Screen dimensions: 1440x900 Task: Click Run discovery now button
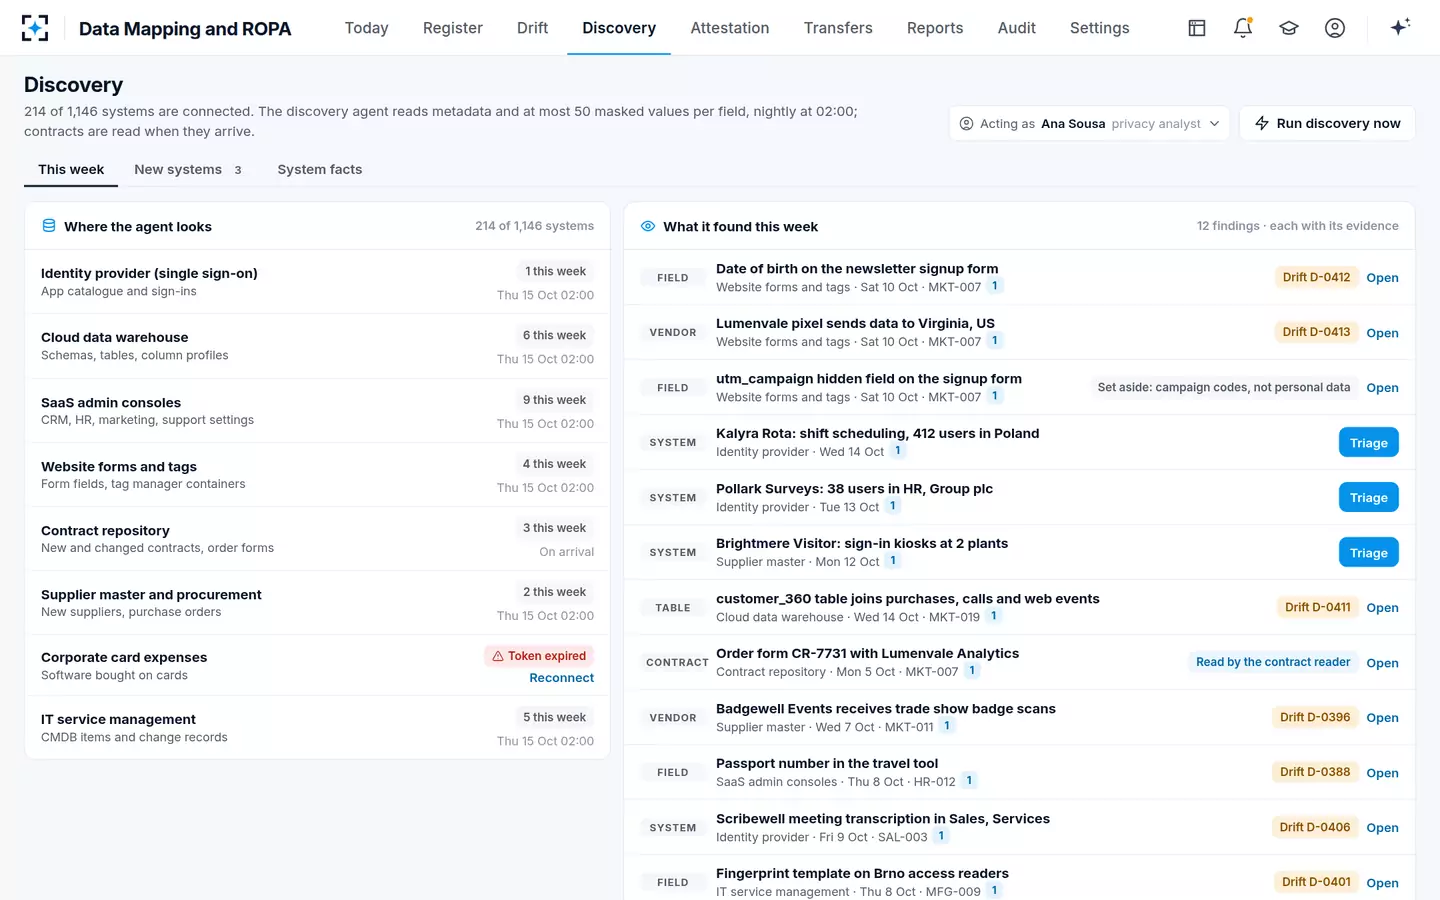[1327, 124]
